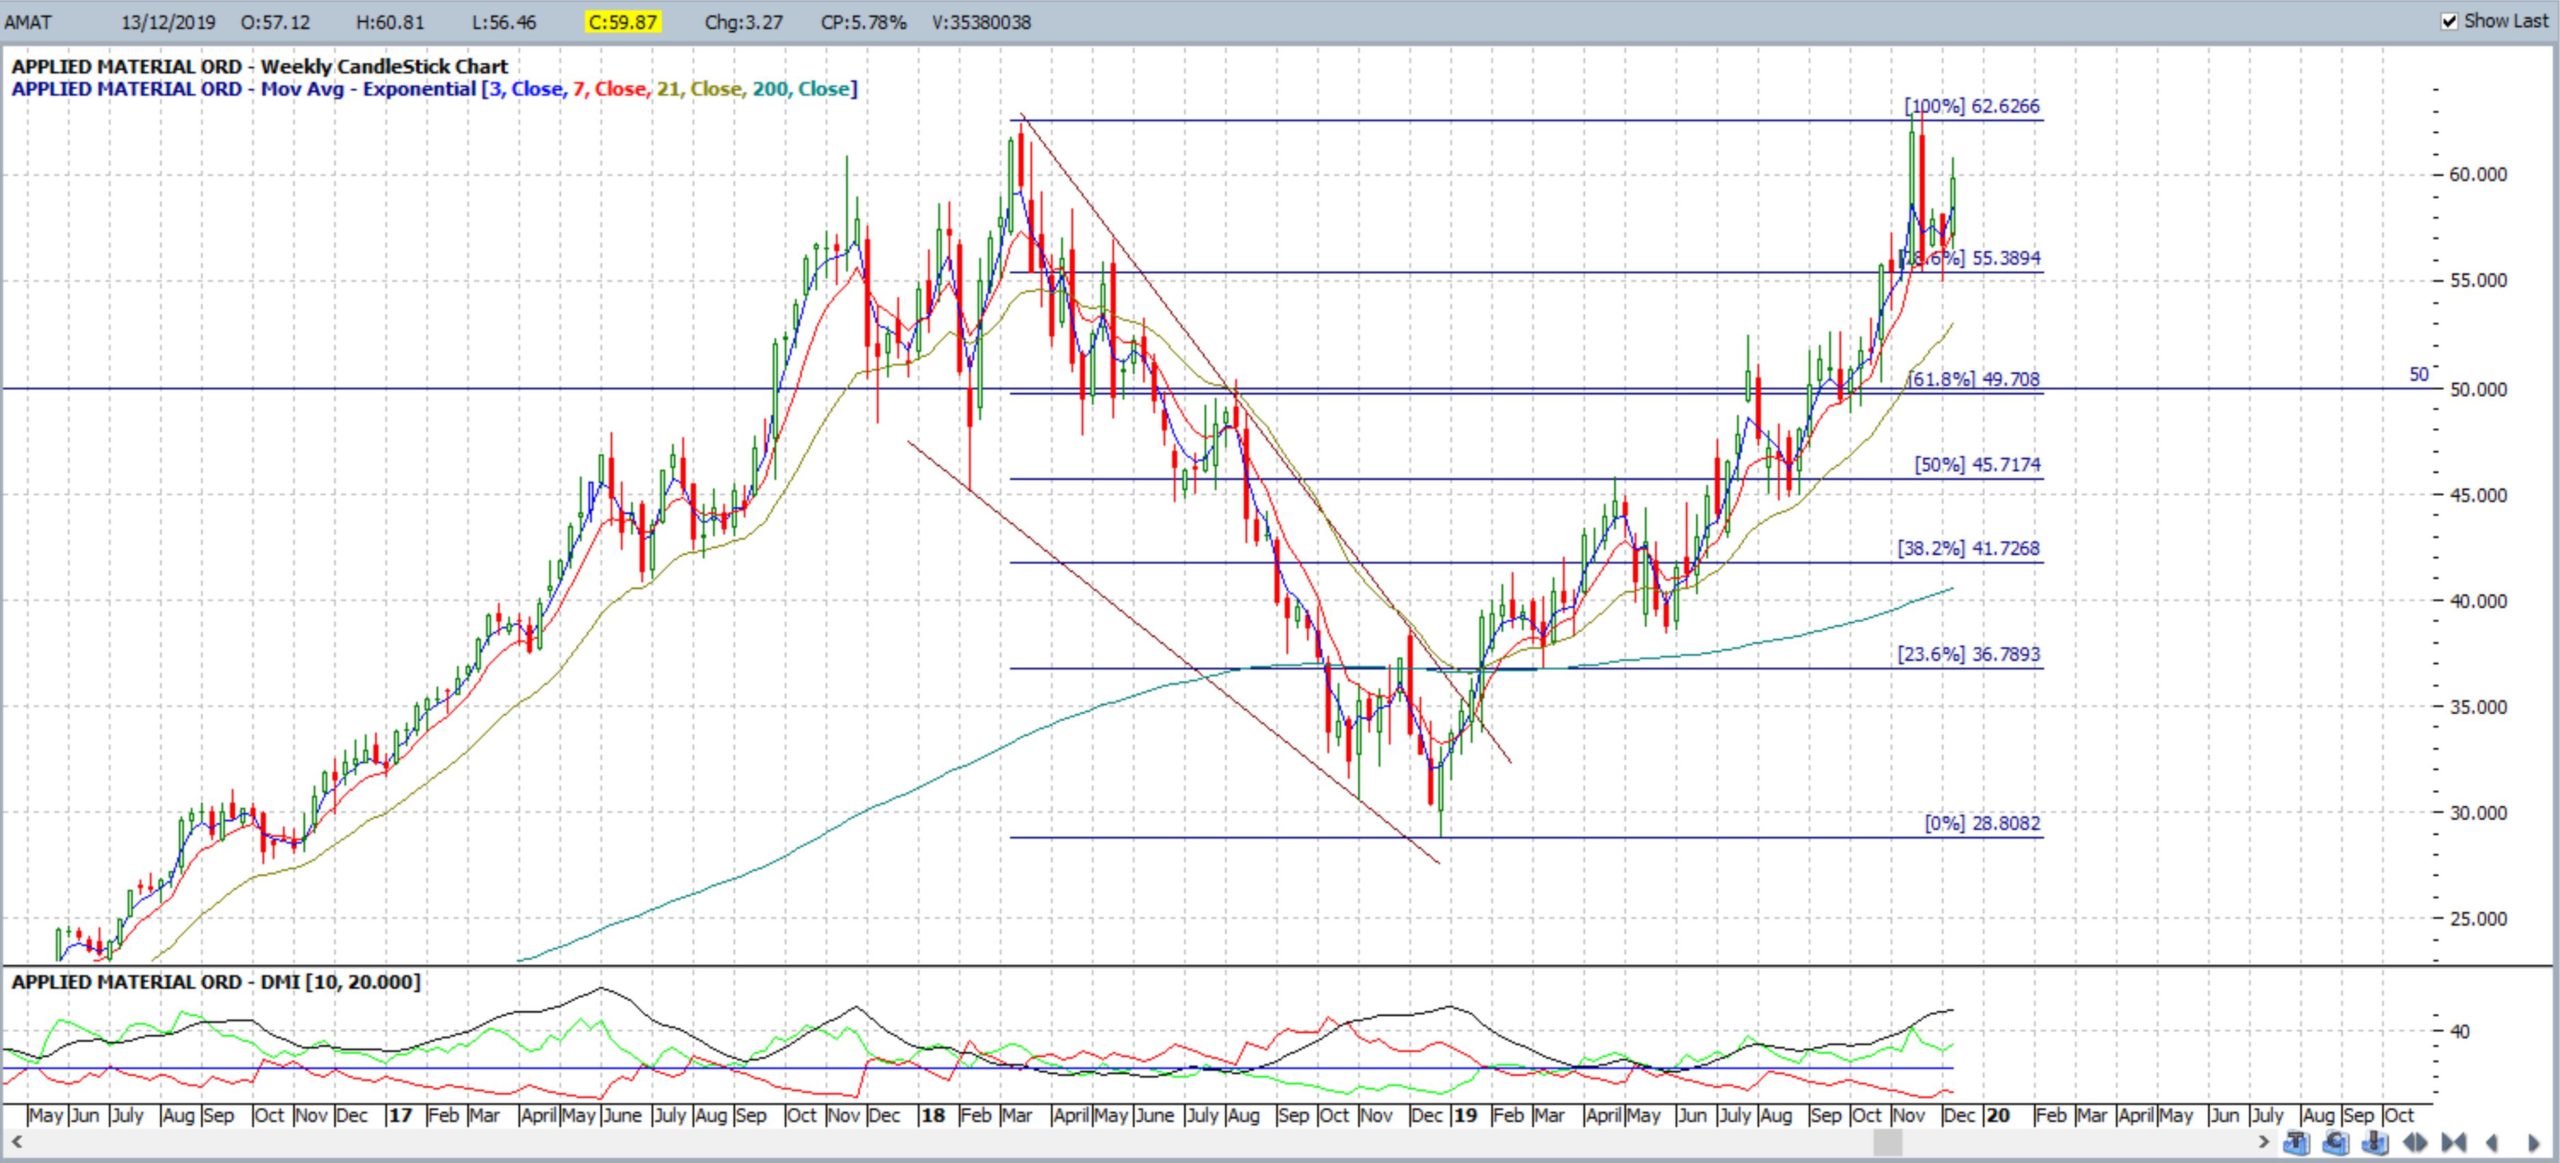
Task: Click the open price O:57.12
Action: click(x=275, y=22)
